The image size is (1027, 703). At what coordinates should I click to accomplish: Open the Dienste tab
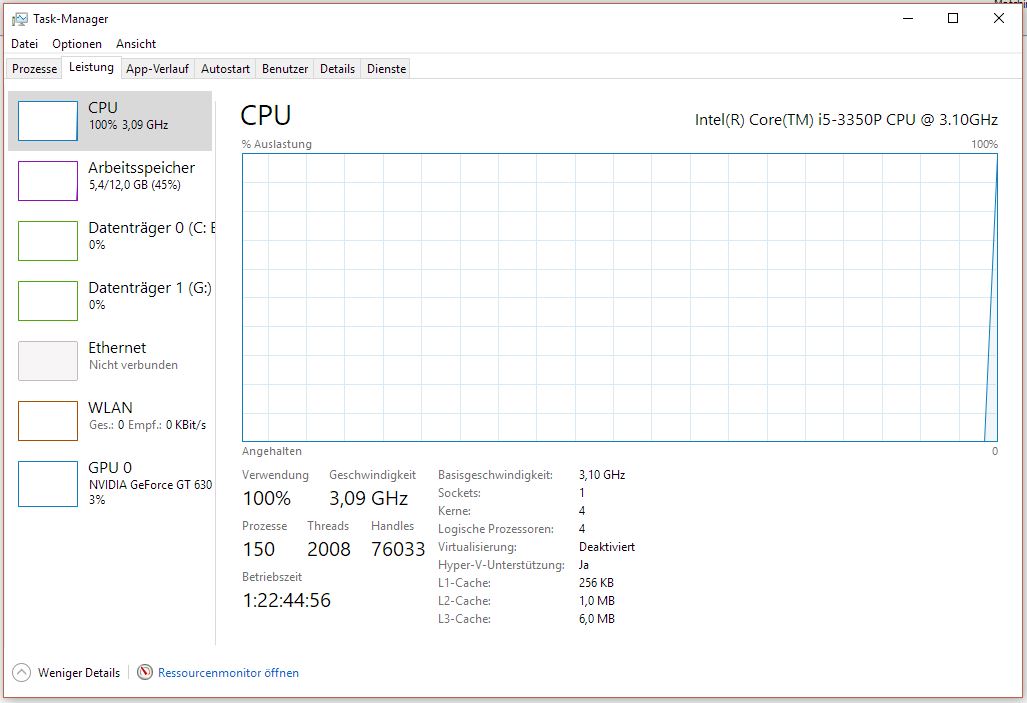click(x=384, y=68)
